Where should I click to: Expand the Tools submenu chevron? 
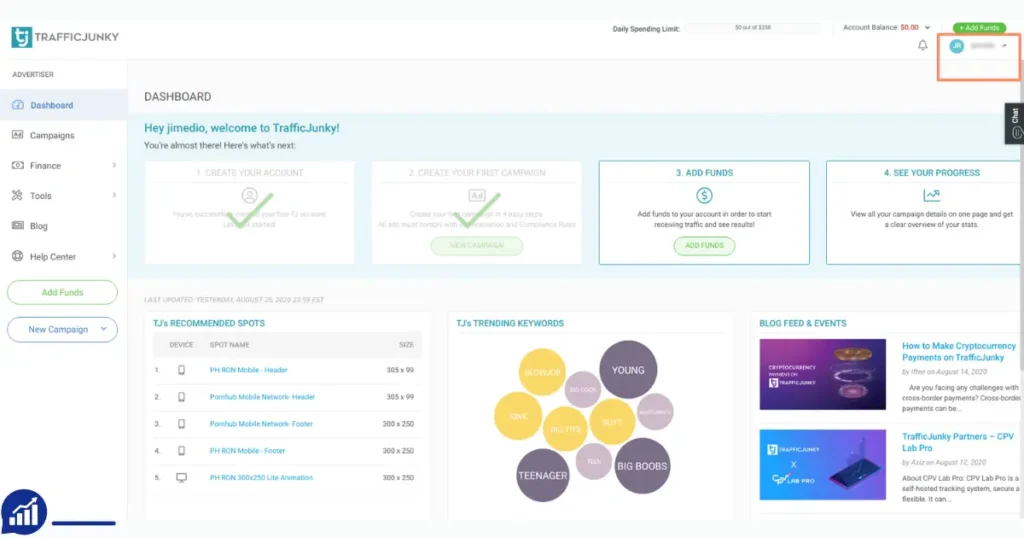[x=114, y=195]
